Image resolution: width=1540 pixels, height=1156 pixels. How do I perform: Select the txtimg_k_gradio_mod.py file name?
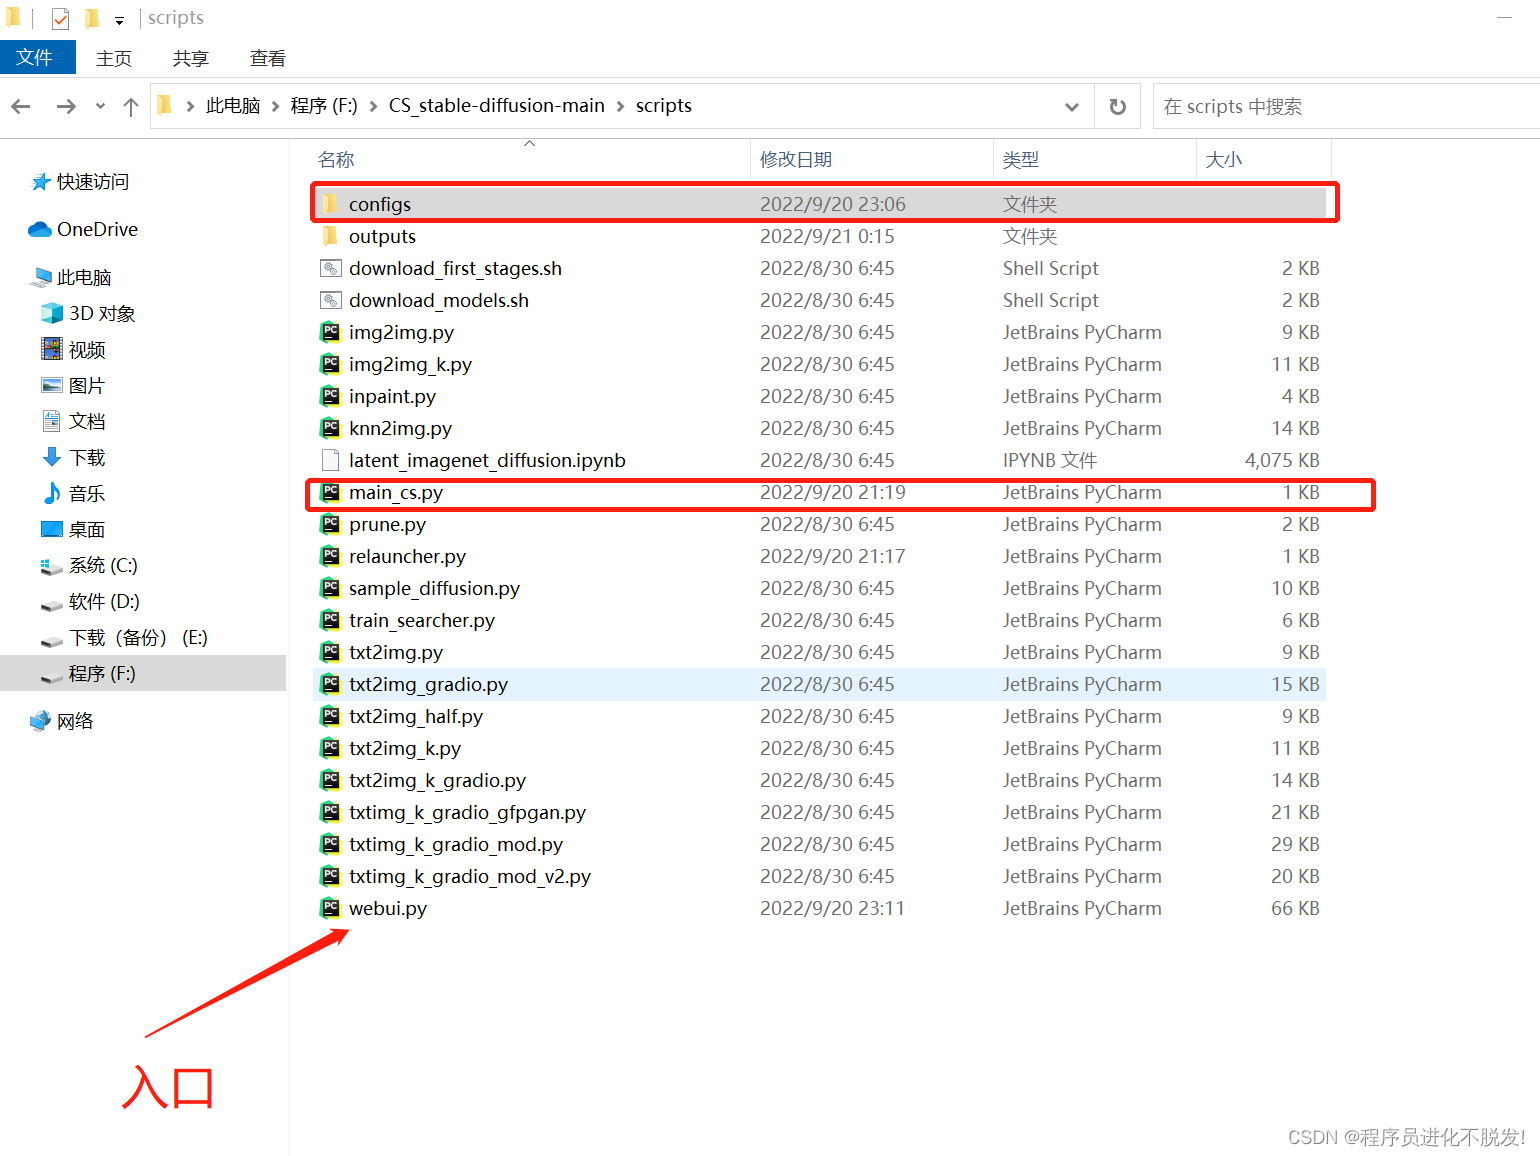click(x=456, y=845)
